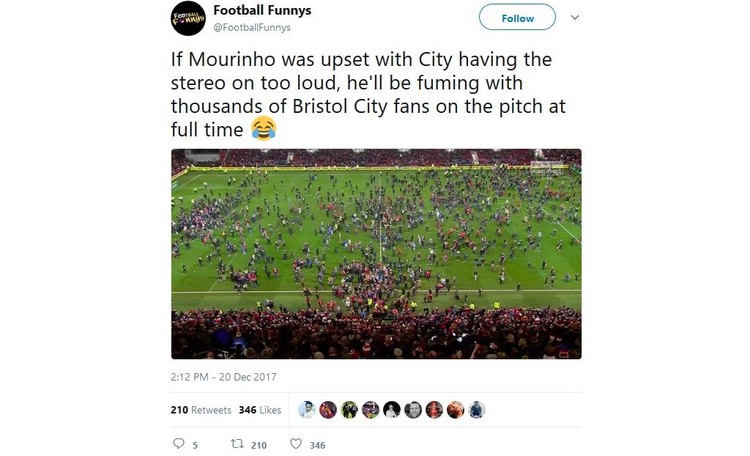Image resolution: width=750 pixels, height=456 pixels.
Task: Open the last liker's avatar
Action: (x=476, y=410)
